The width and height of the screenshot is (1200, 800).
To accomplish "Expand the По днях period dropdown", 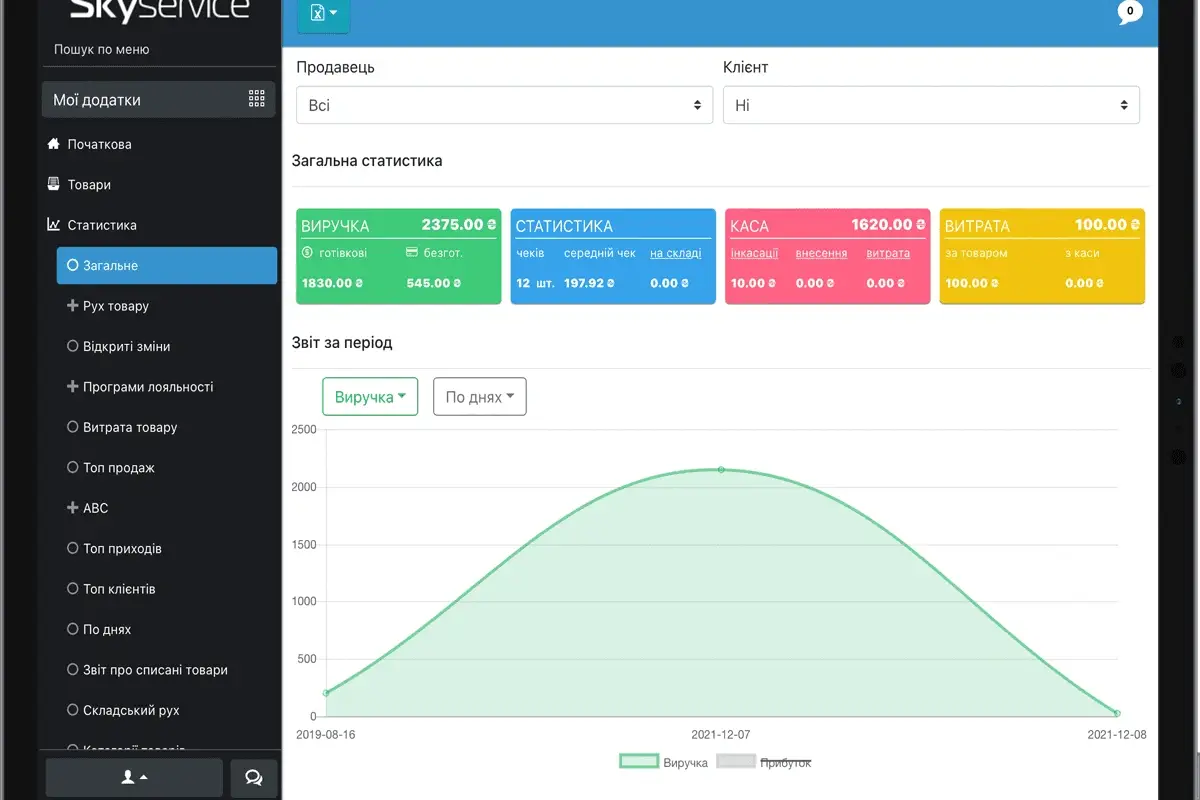I will 479,397.
